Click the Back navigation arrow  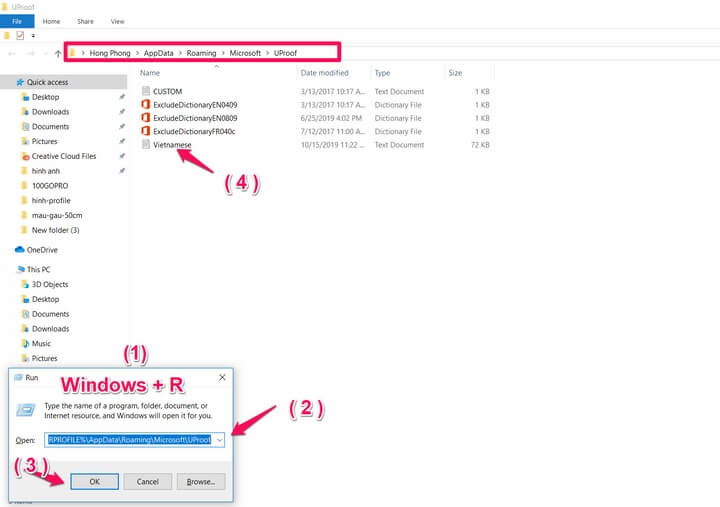[x=12, y=54]
